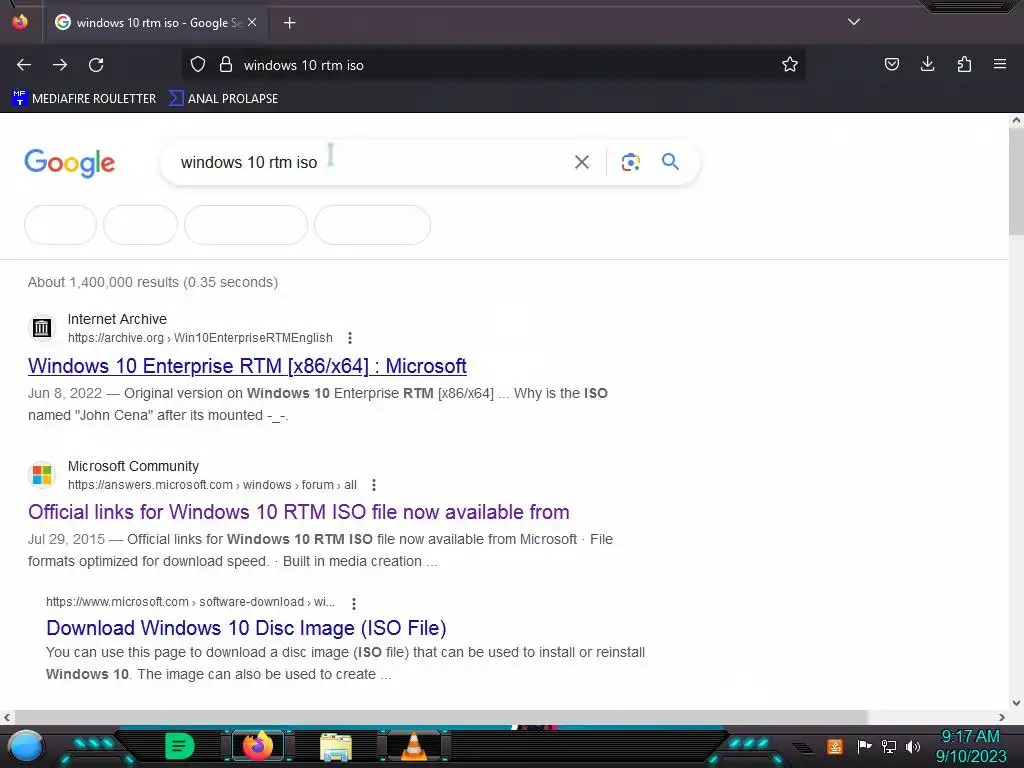Viewport: 1024px width, 768px height.
Task: Open File Explorer from the taskbar
Action: click(x=336, y=746)
